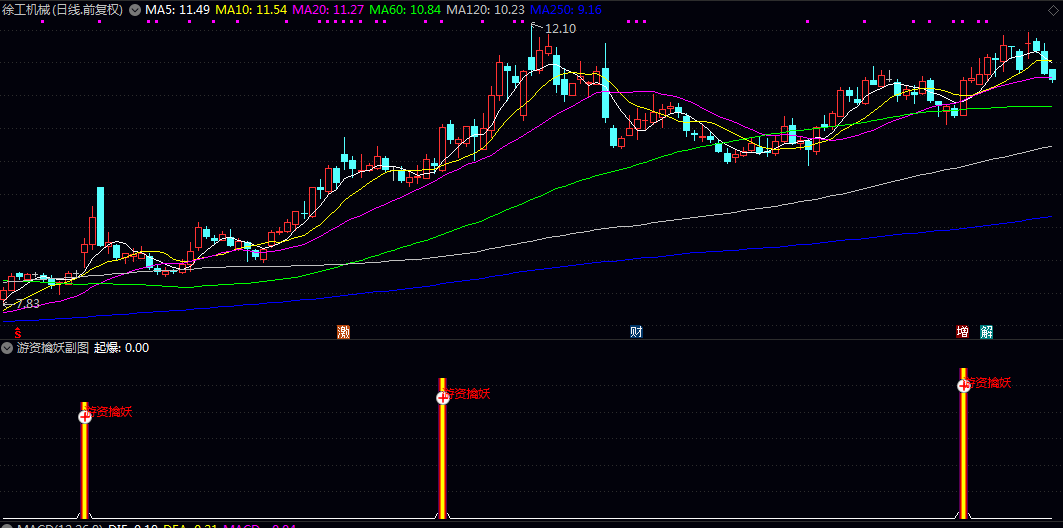
Task: Open the 游资擒妖副图 indicator dropdown arrow
Action: pyautogui.click(x=8, y=348)
